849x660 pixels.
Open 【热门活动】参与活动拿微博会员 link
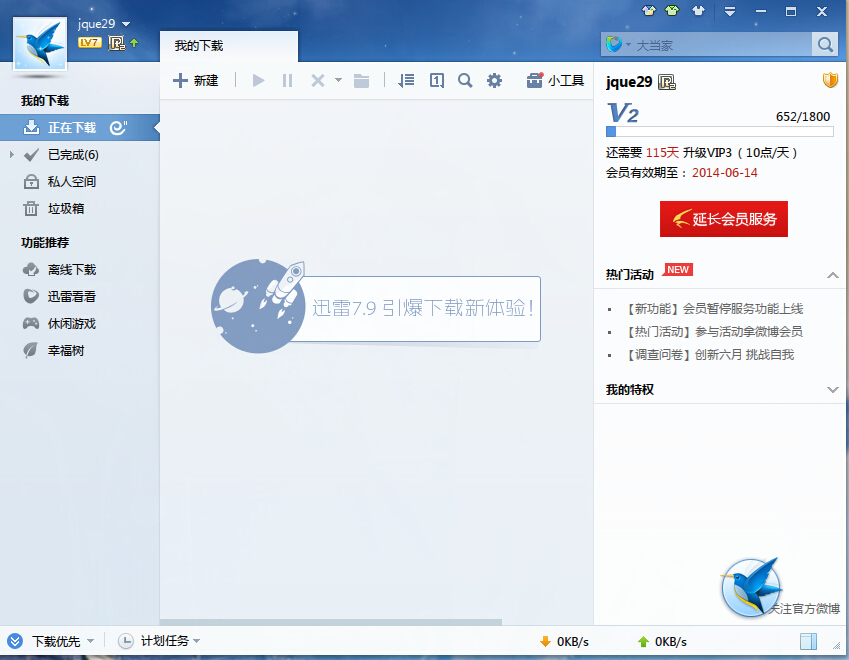(x=714, y=331)
